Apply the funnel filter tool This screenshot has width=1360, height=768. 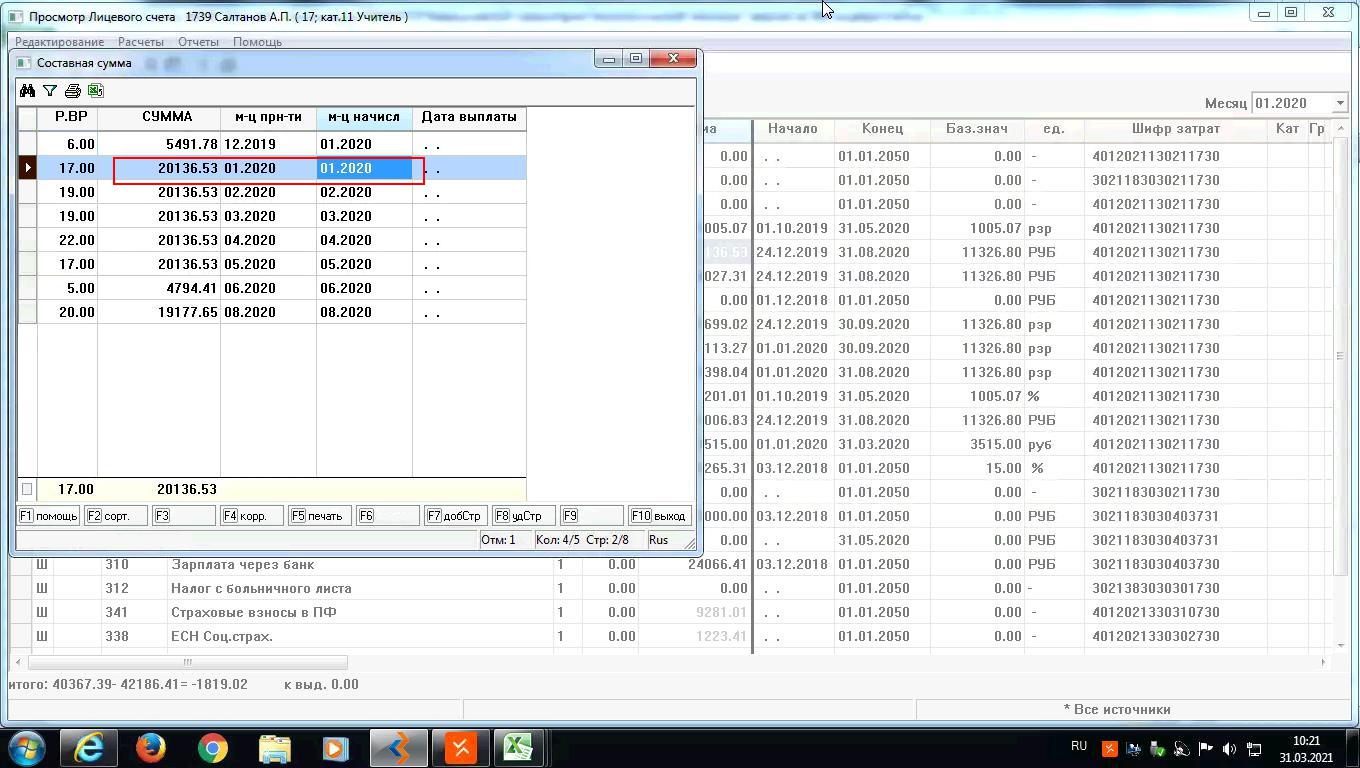coord(50,91)
